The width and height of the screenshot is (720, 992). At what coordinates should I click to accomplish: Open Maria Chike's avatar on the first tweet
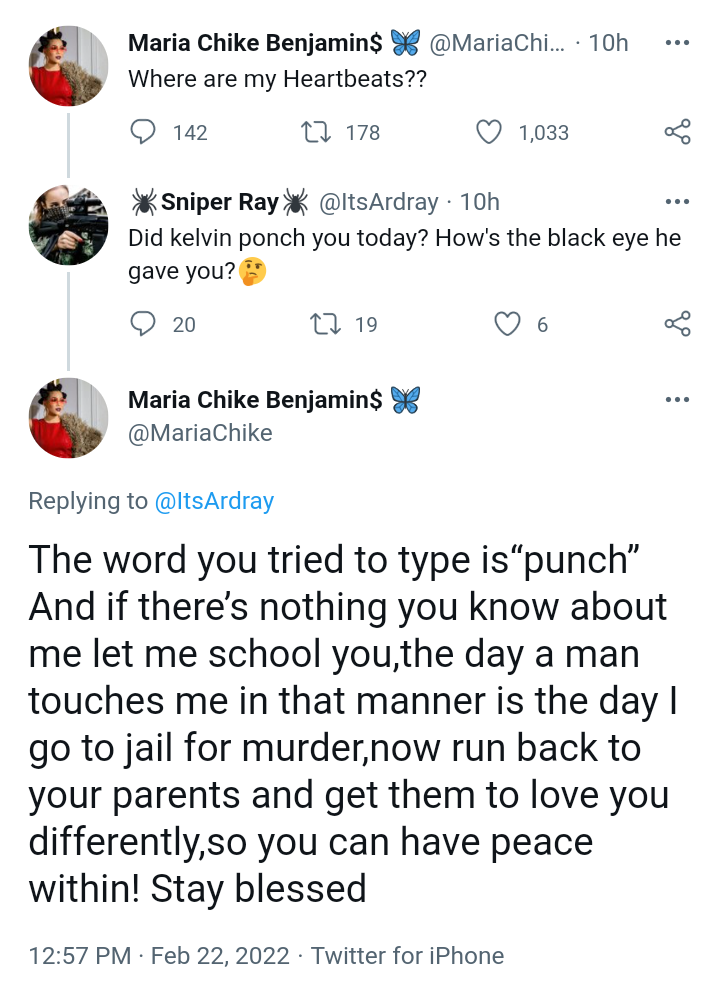click(67, 66)
